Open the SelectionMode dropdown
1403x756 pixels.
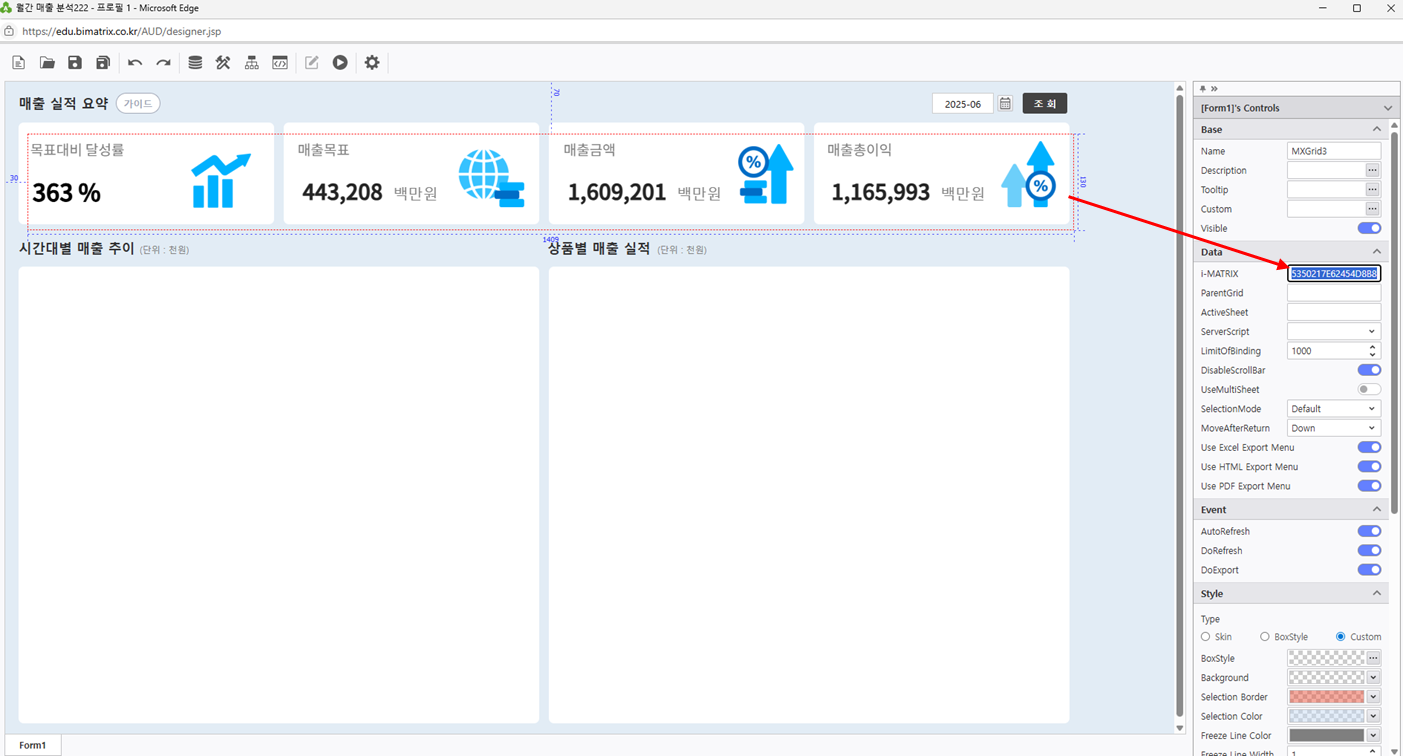point(1333,409)
